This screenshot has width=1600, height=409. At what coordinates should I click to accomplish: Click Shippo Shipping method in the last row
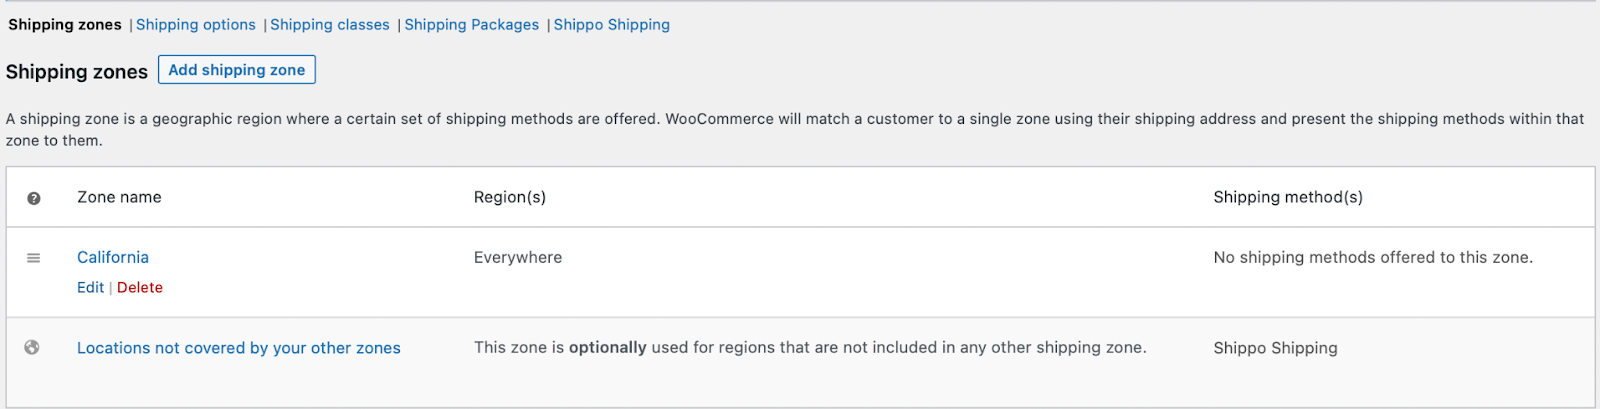point(1275,348)
